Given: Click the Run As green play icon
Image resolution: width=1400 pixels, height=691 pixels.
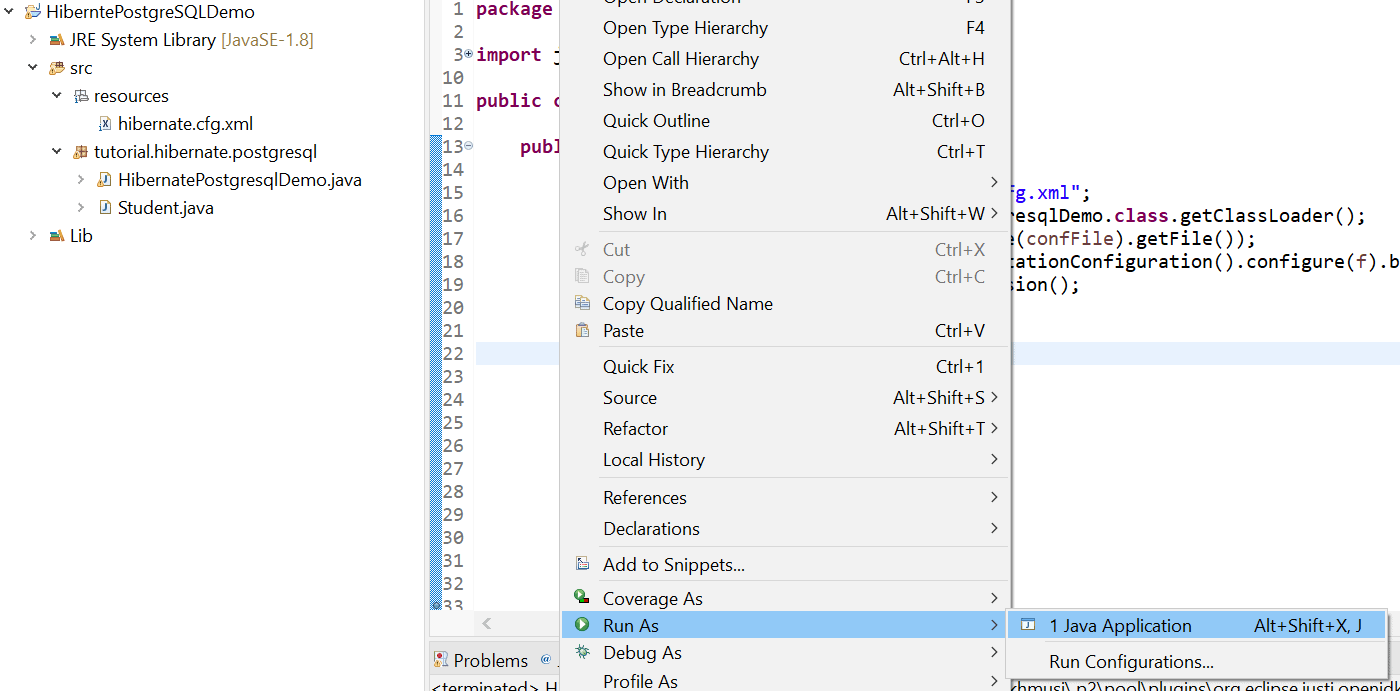Looking at the screenshot, I should pos(582,625).
